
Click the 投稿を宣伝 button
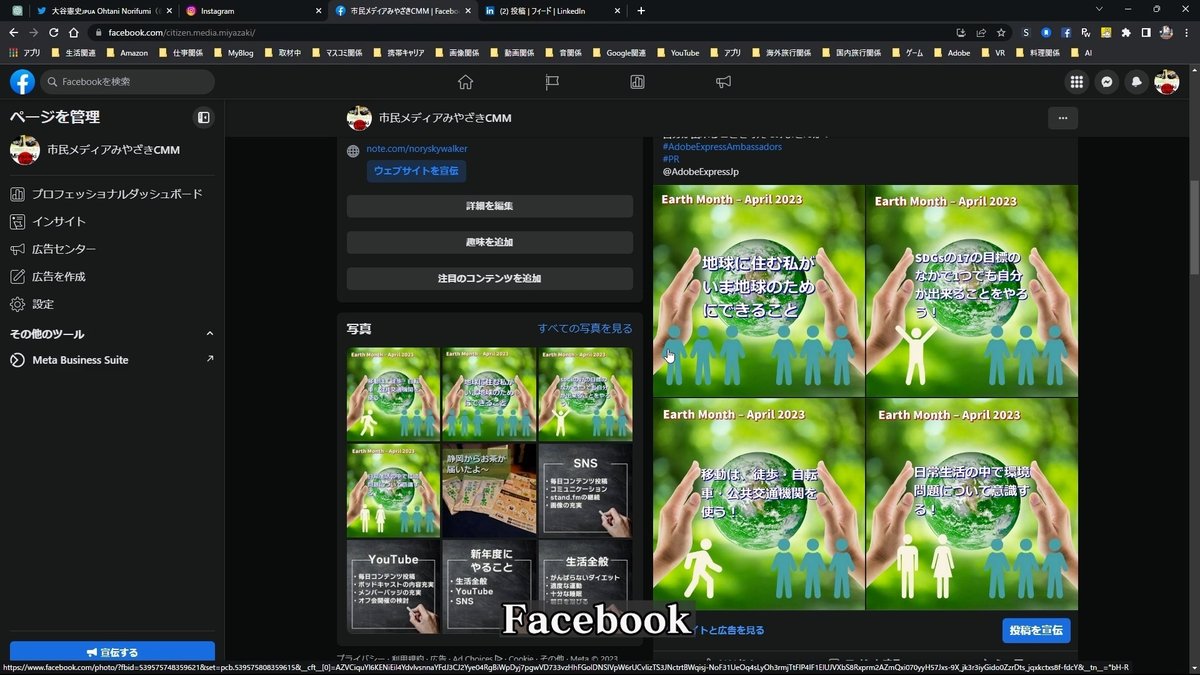(x=1036, y=630)
